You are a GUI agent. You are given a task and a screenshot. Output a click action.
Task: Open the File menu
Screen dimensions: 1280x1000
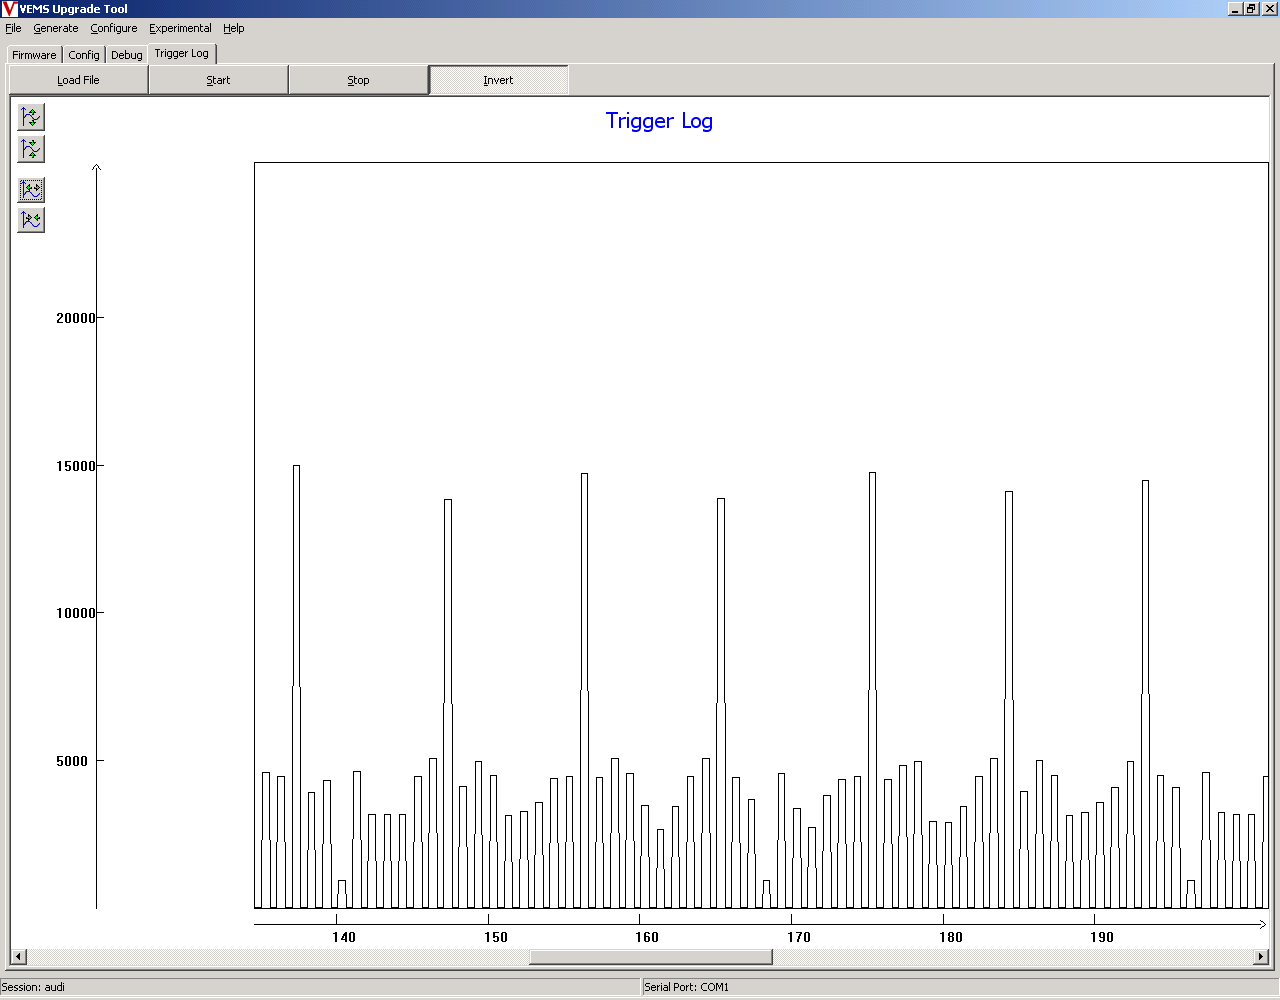[x=13, y=28]
